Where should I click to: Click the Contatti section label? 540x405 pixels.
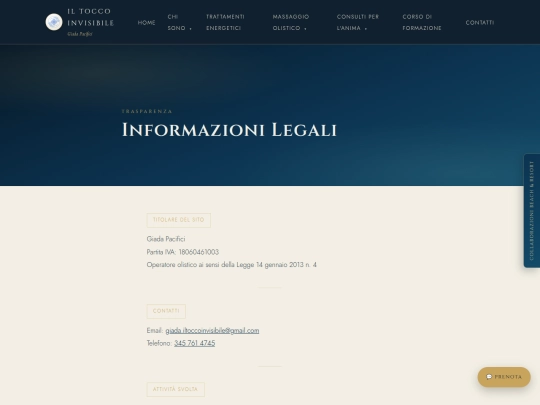tap(166, 311)
